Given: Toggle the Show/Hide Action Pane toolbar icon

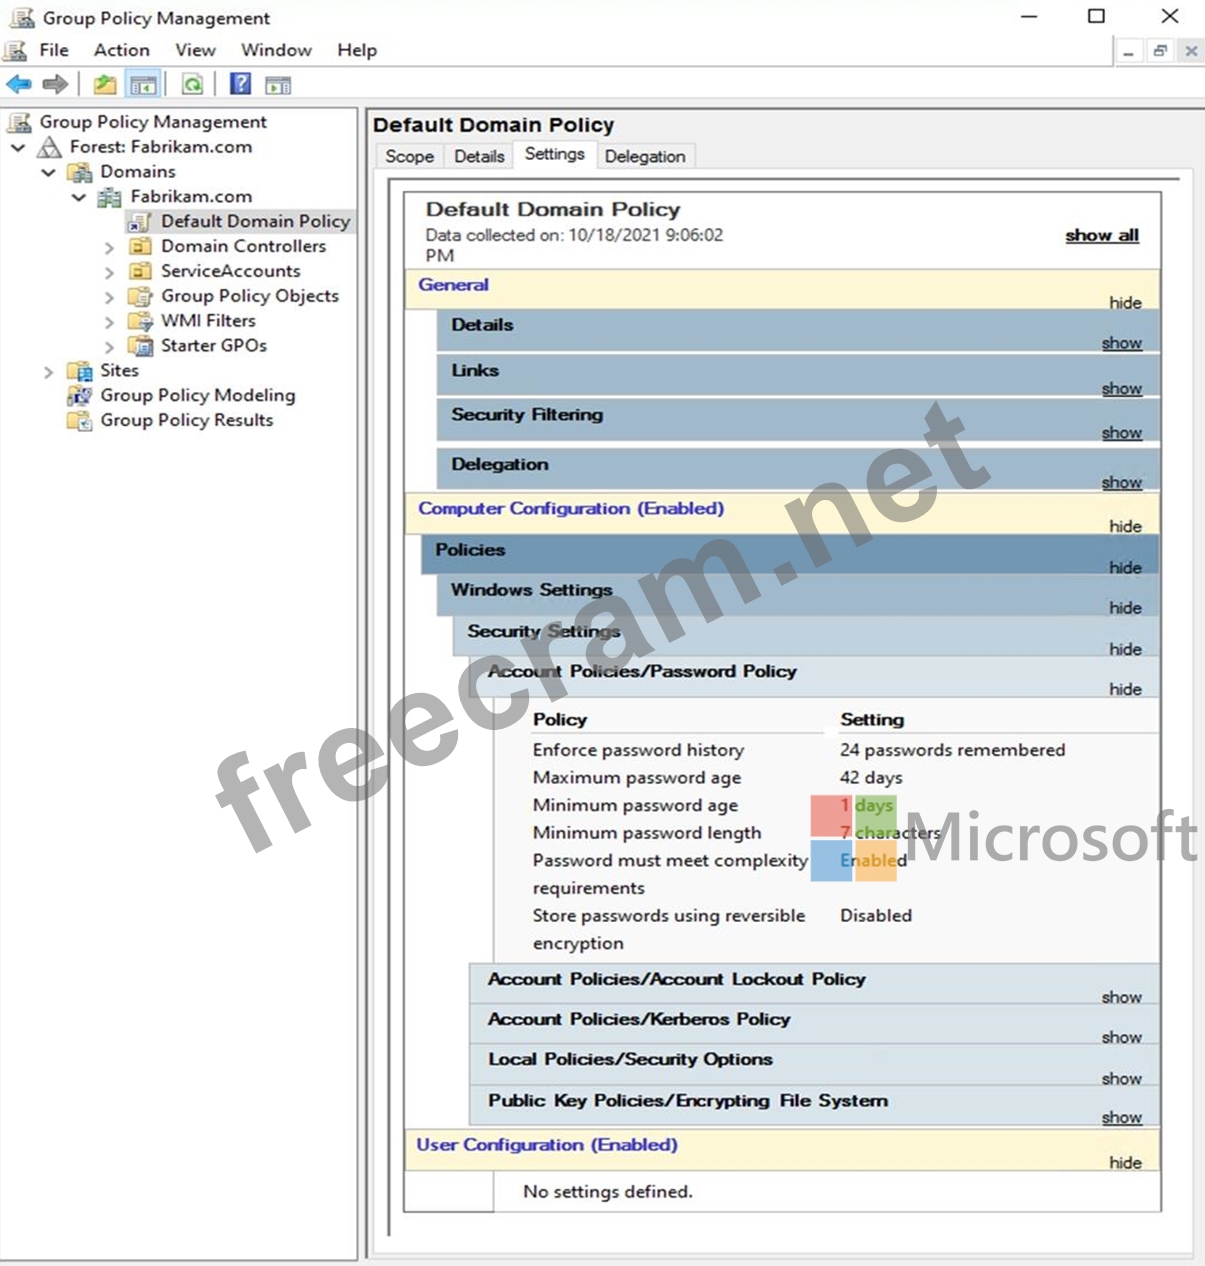Looking at the screenshot, I should 277,84.
